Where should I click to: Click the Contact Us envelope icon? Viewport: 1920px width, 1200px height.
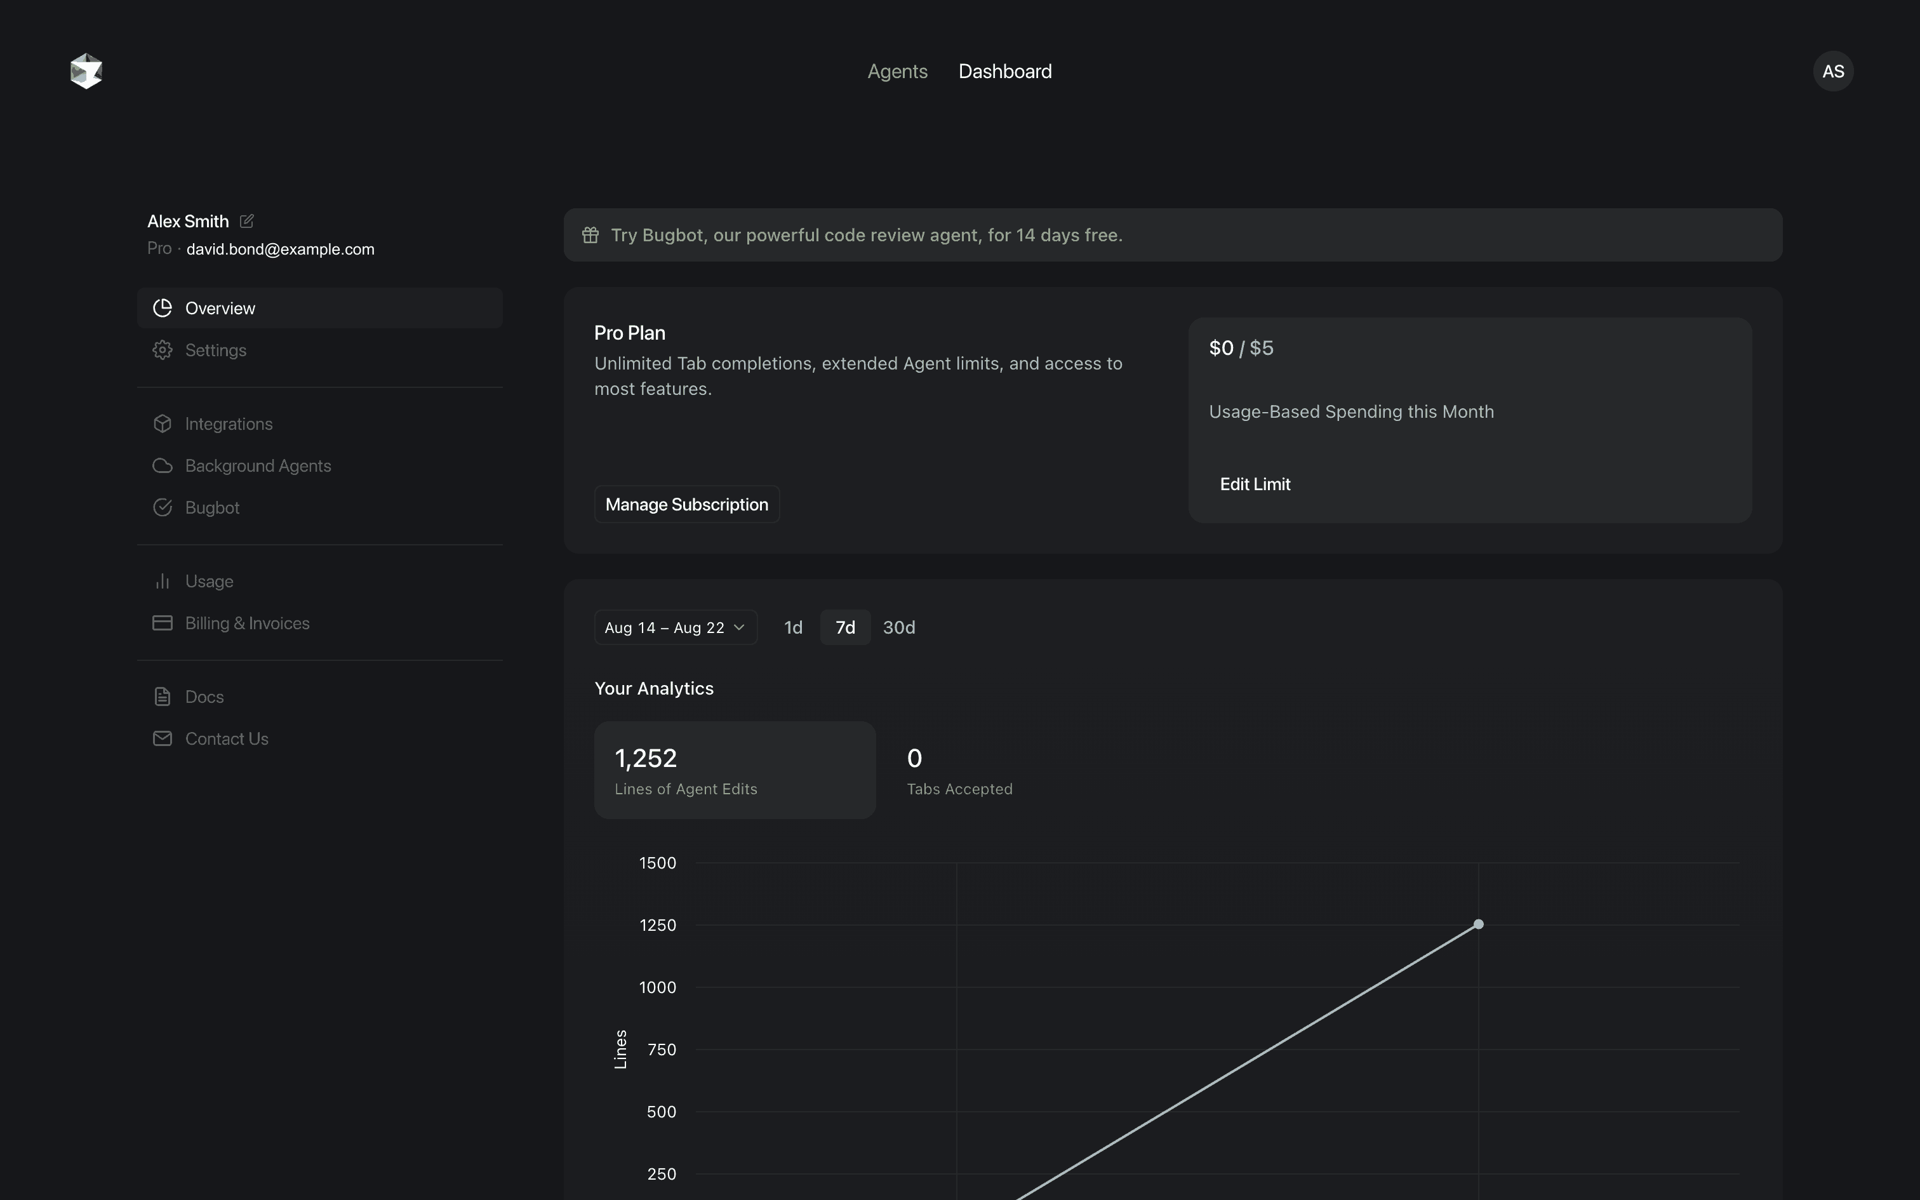pos(162,739)
